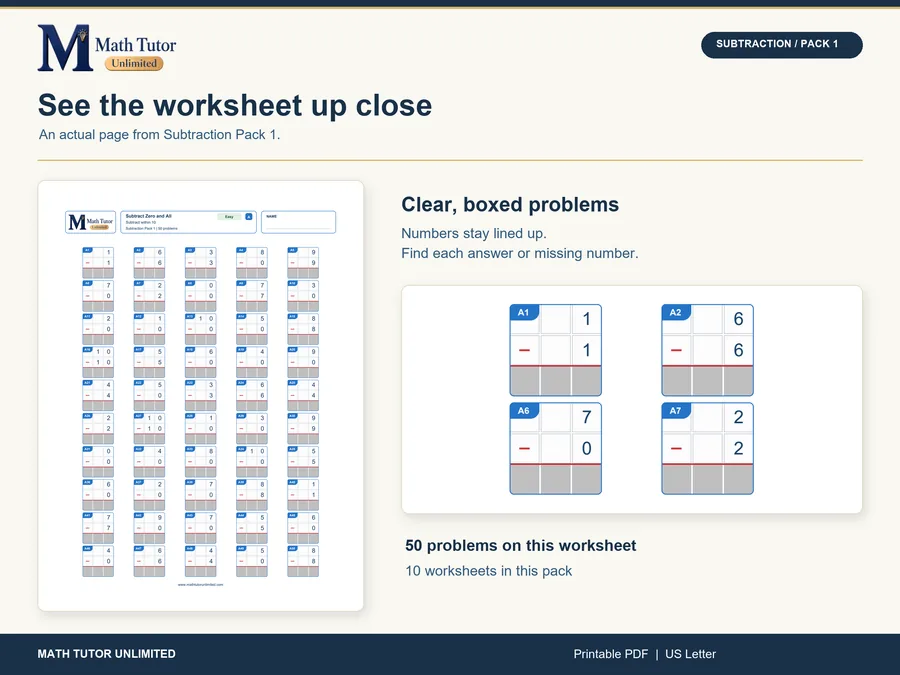Click the red minus sign in problem A1
Image resolution: width=900 pixels, height=675 pixels.
coord(524,350)
